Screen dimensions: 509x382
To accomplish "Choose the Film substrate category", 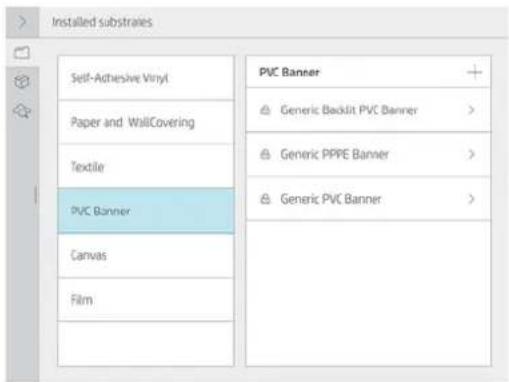I will click(146, 300).
